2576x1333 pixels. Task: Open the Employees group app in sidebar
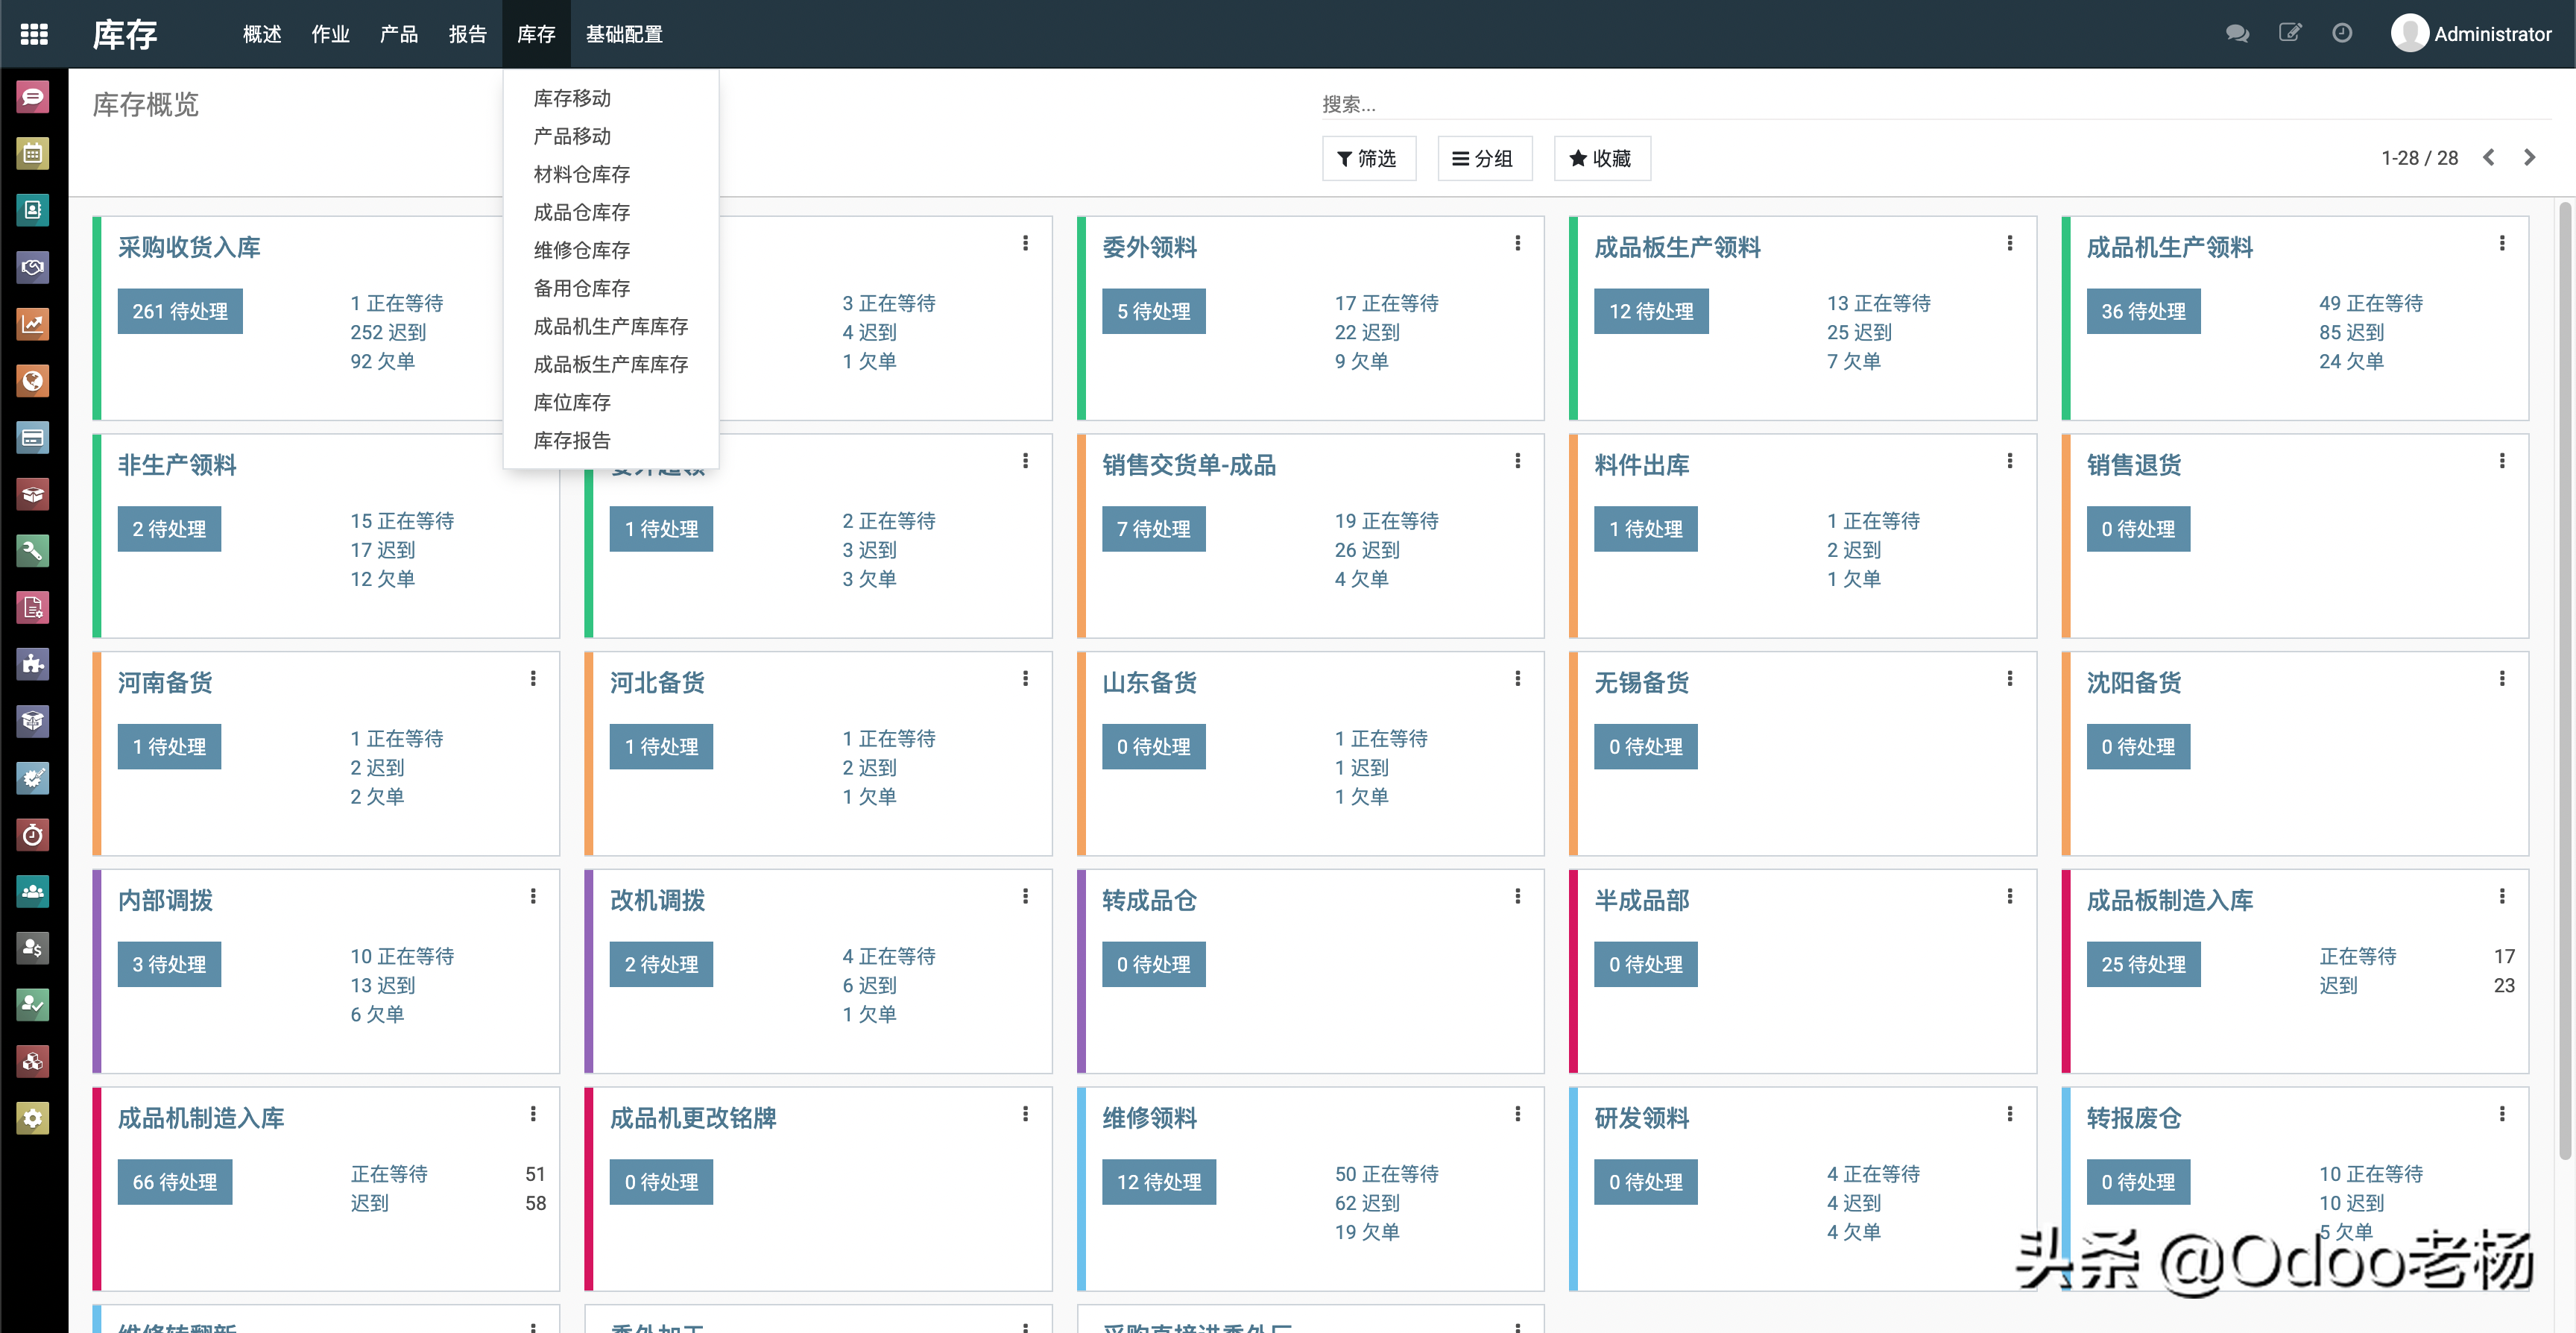(x=33, y=891)
